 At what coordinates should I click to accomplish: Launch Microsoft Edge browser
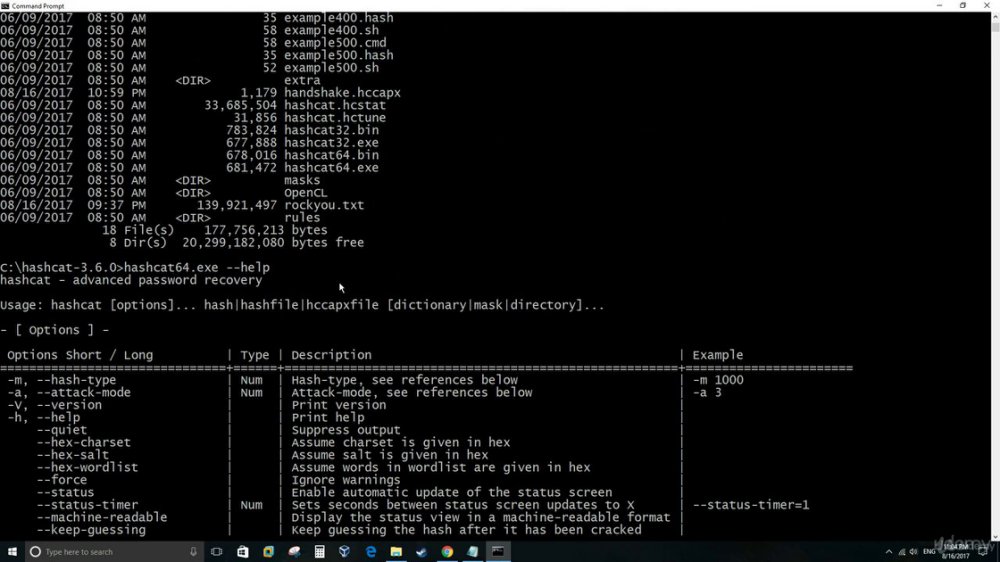(x=371, y=552)
